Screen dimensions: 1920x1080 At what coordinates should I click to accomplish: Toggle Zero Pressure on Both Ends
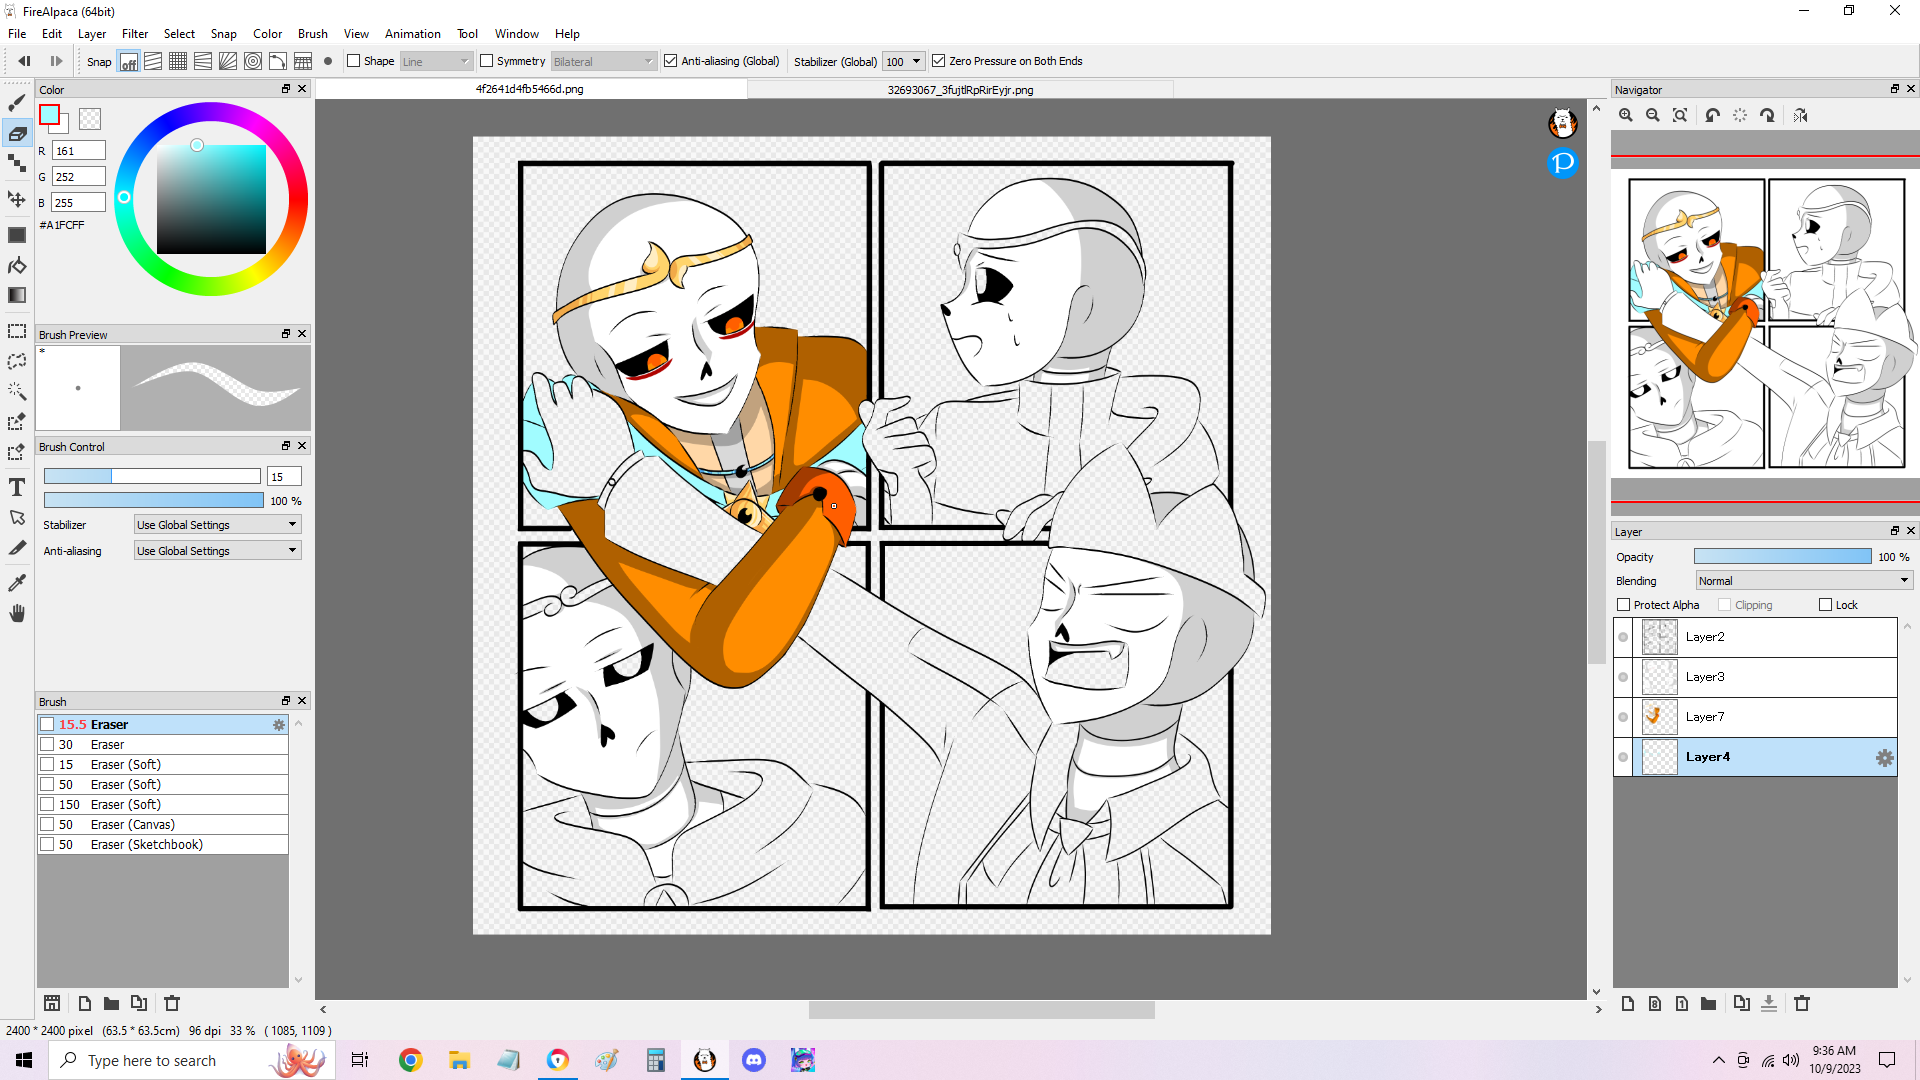coord(939,61)
